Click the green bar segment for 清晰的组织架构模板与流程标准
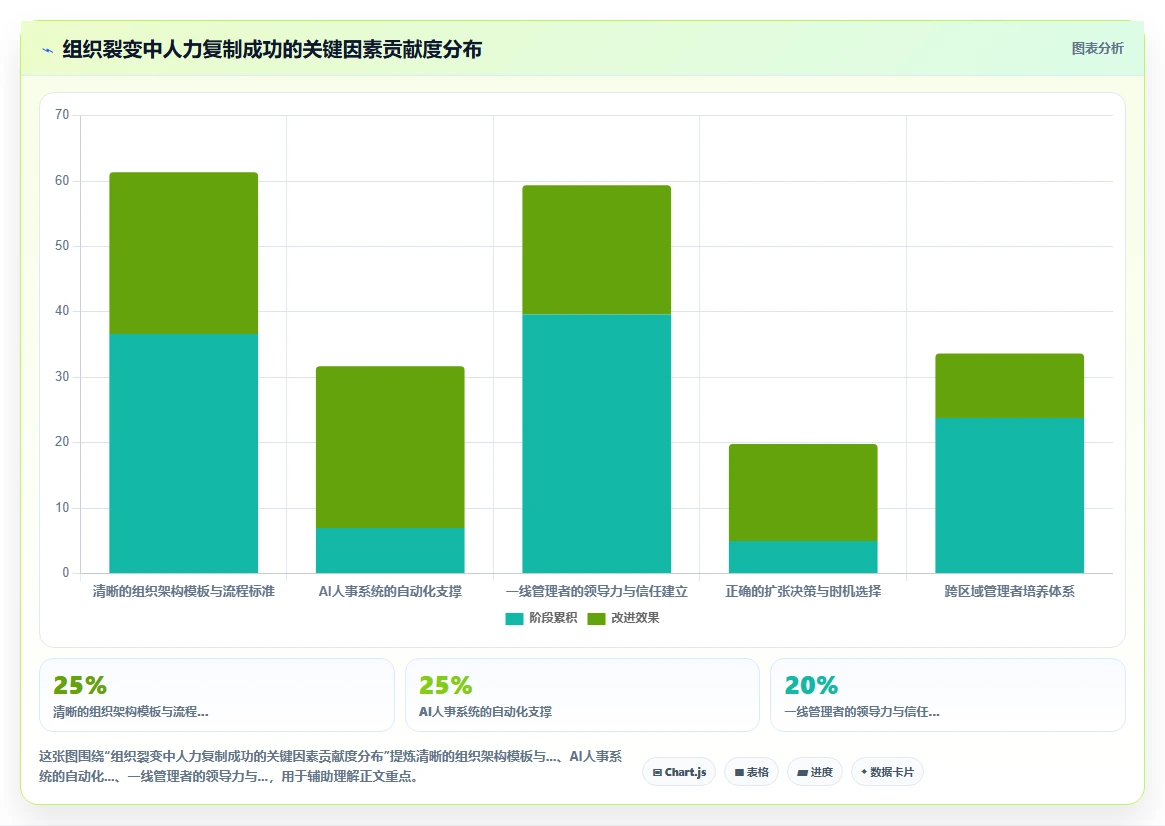The height and width of the screenshot is (826, 1165). point(184,253)
